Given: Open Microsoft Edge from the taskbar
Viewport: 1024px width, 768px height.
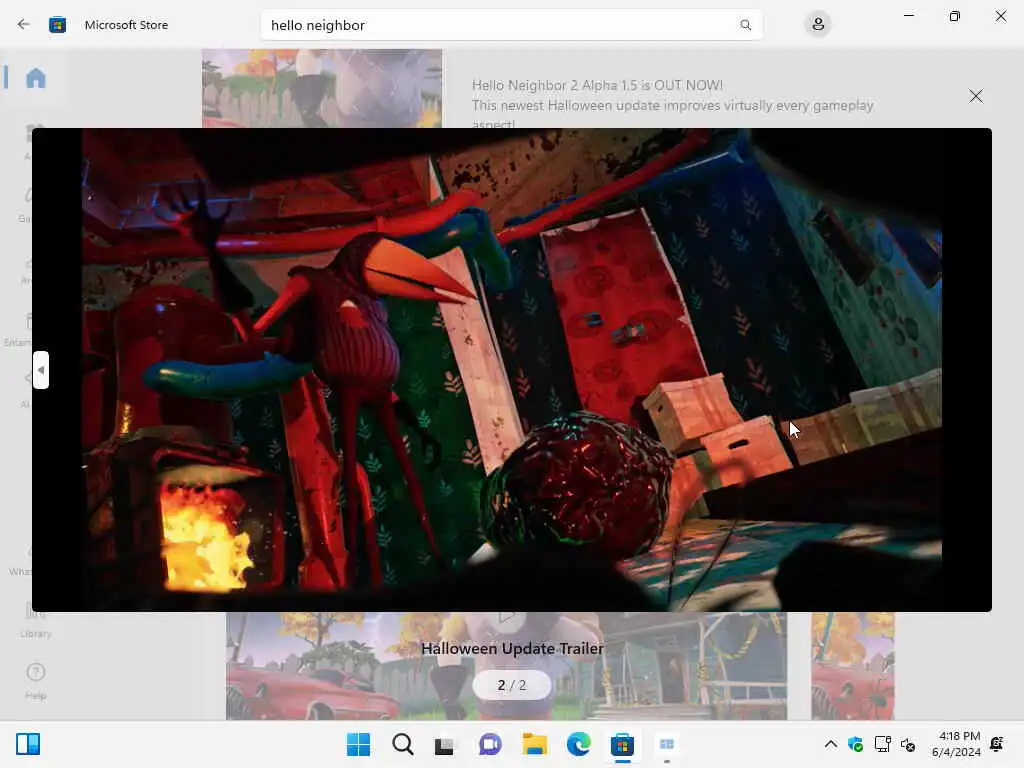Looking at the screenshot, I should pyautogui.click(x=579, y=744).
